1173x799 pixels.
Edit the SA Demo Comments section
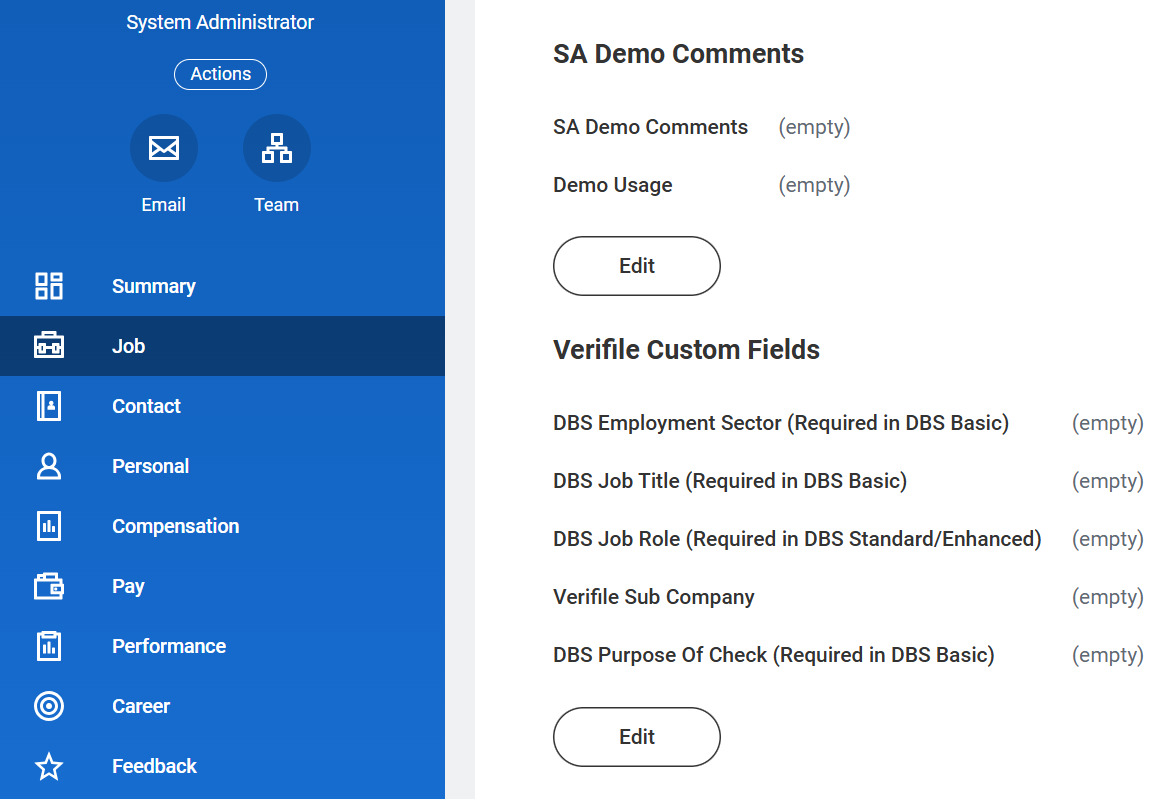[x=637, y=266]
